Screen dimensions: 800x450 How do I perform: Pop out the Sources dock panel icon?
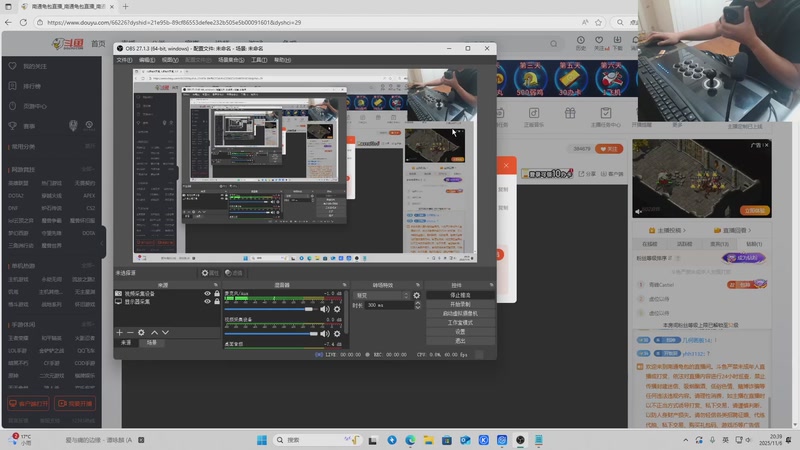coord(216,285)
